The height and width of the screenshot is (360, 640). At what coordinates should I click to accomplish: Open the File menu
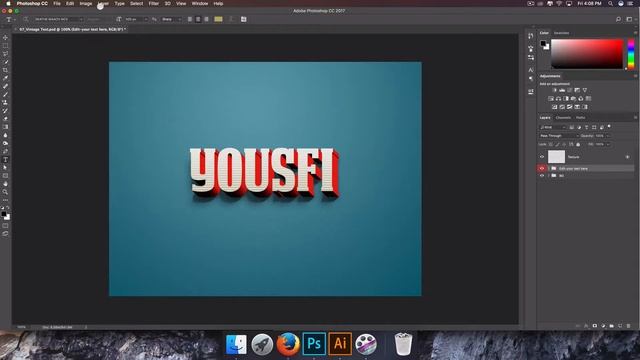tap(57, 3)
